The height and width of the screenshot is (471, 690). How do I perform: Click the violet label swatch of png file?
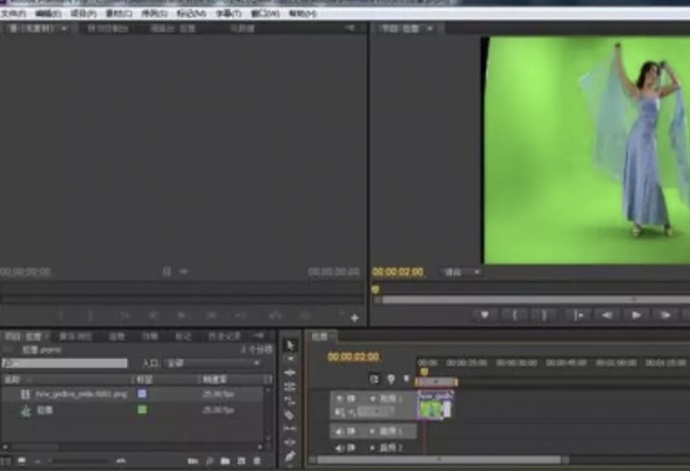click(142, 395)
